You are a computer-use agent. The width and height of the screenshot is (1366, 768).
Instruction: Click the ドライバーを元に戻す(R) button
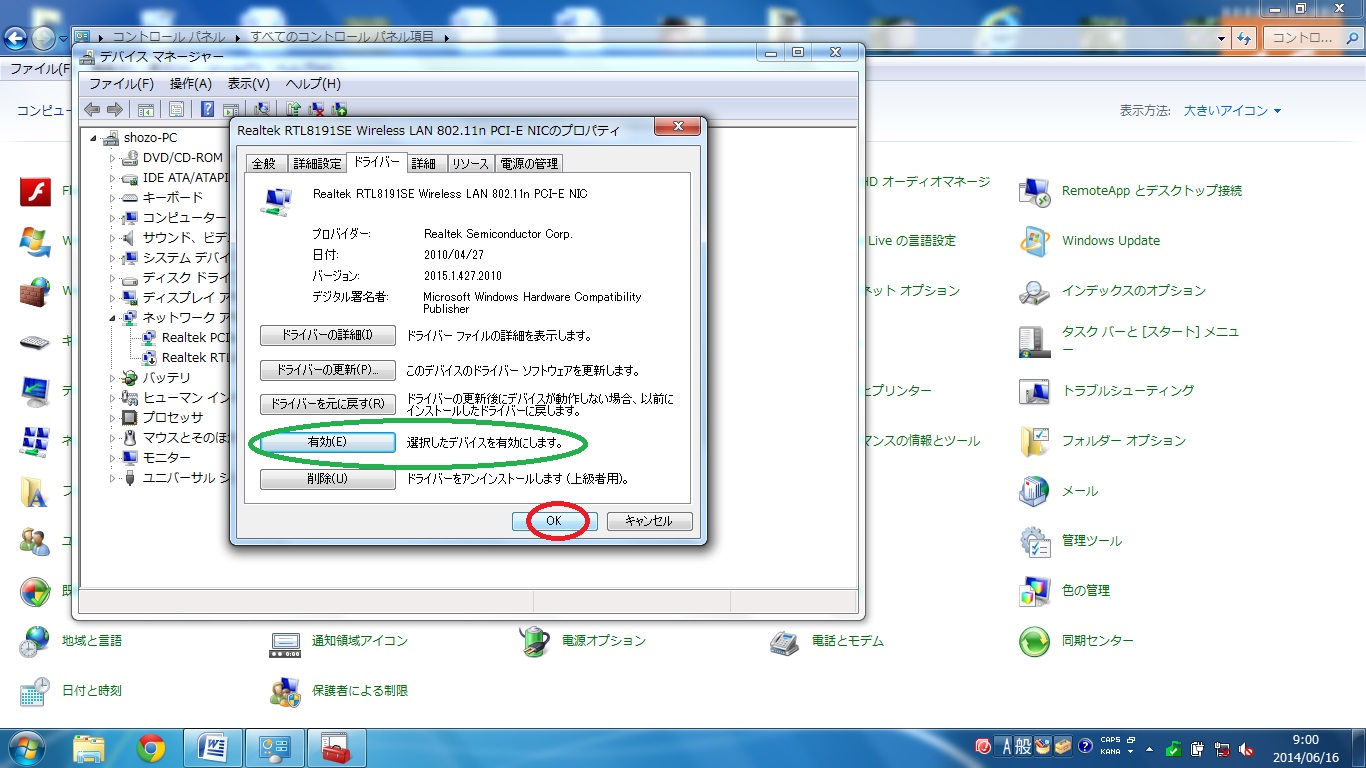(328, 405)
